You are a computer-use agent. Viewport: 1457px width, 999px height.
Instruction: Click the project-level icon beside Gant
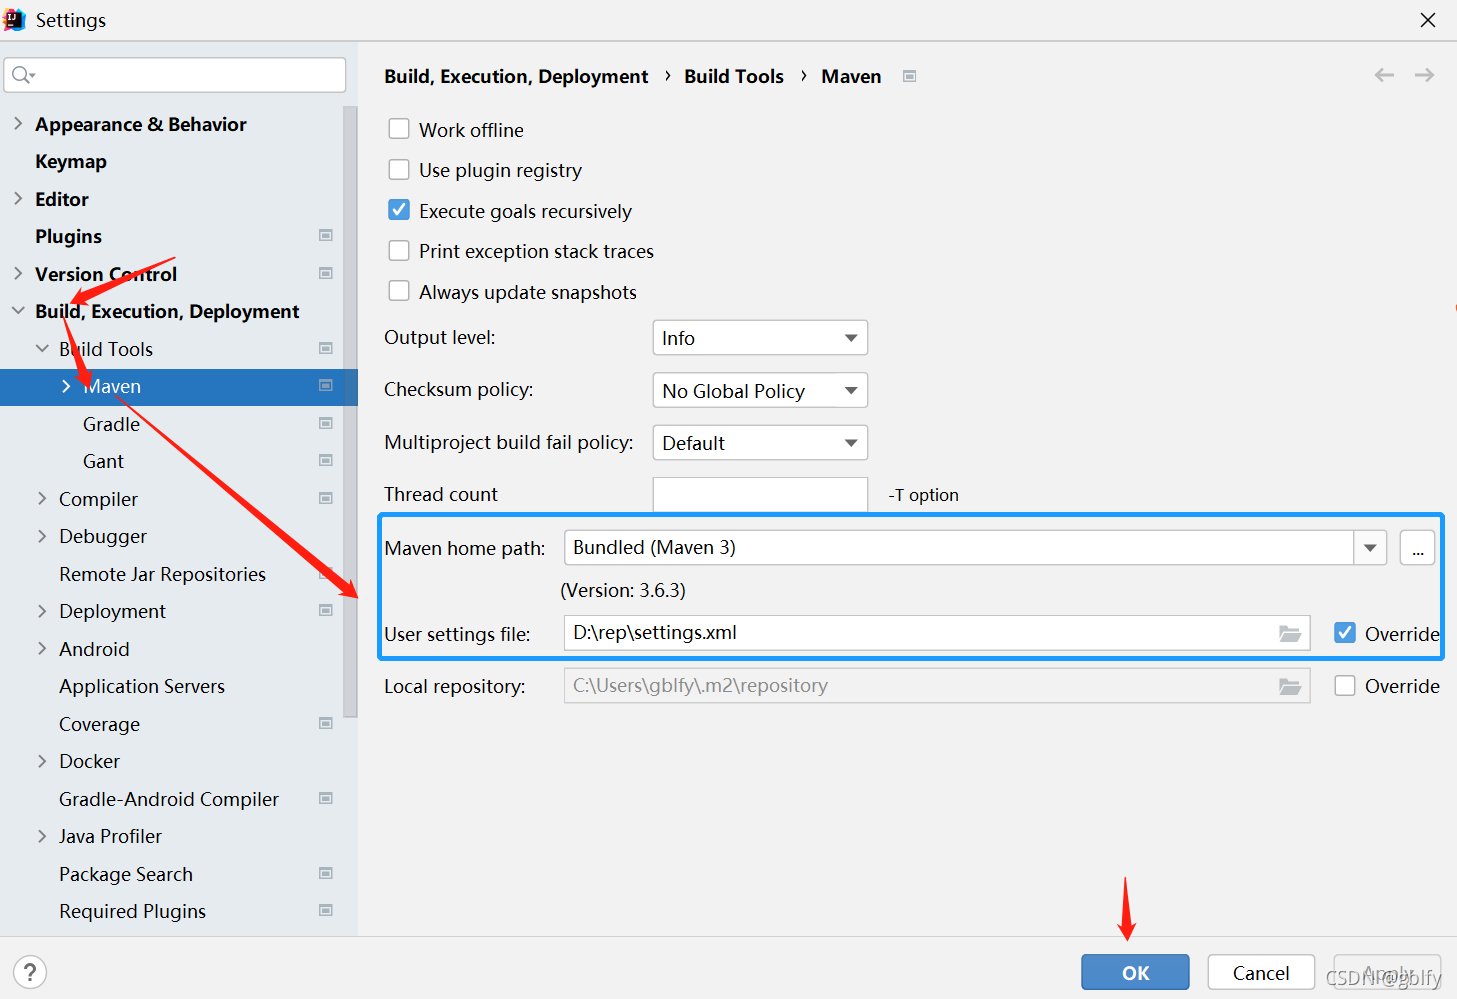(x=325, y=460)
